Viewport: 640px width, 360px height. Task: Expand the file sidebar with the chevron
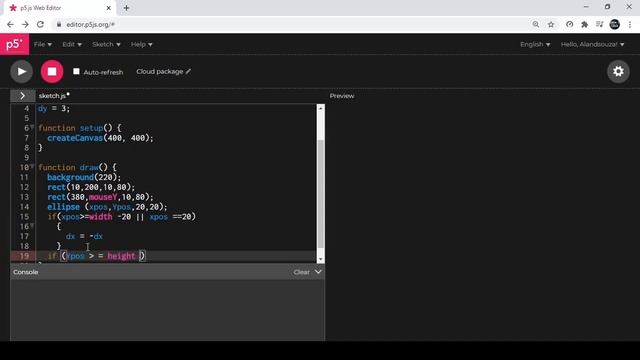pos(22,96)
